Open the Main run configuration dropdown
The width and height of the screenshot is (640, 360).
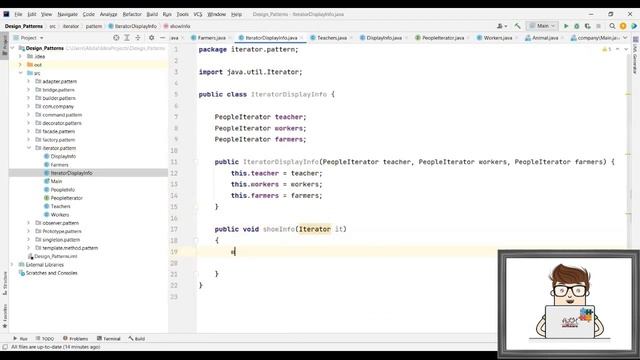542,26
